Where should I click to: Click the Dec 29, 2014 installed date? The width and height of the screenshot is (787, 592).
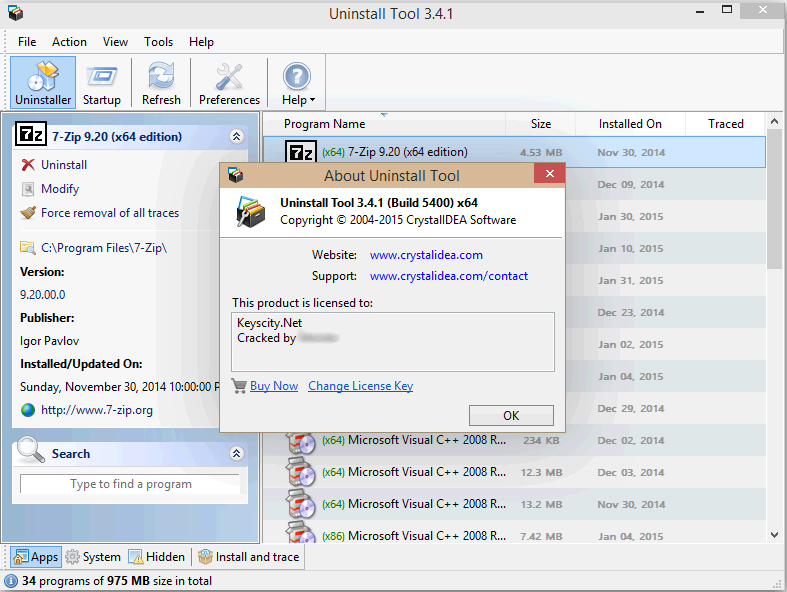tap(631, 408)
